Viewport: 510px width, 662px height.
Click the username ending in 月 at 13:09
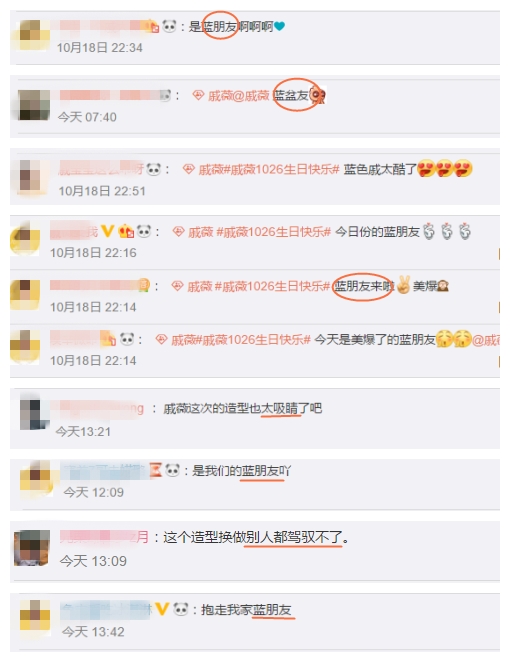[104, 537]
